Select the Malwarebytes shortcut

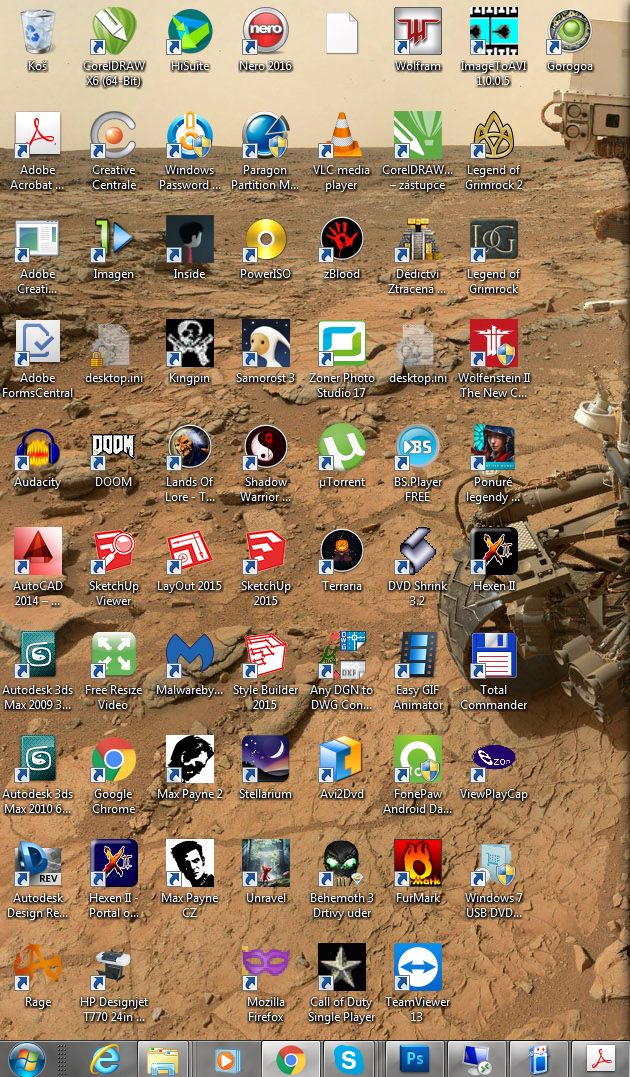190,656
